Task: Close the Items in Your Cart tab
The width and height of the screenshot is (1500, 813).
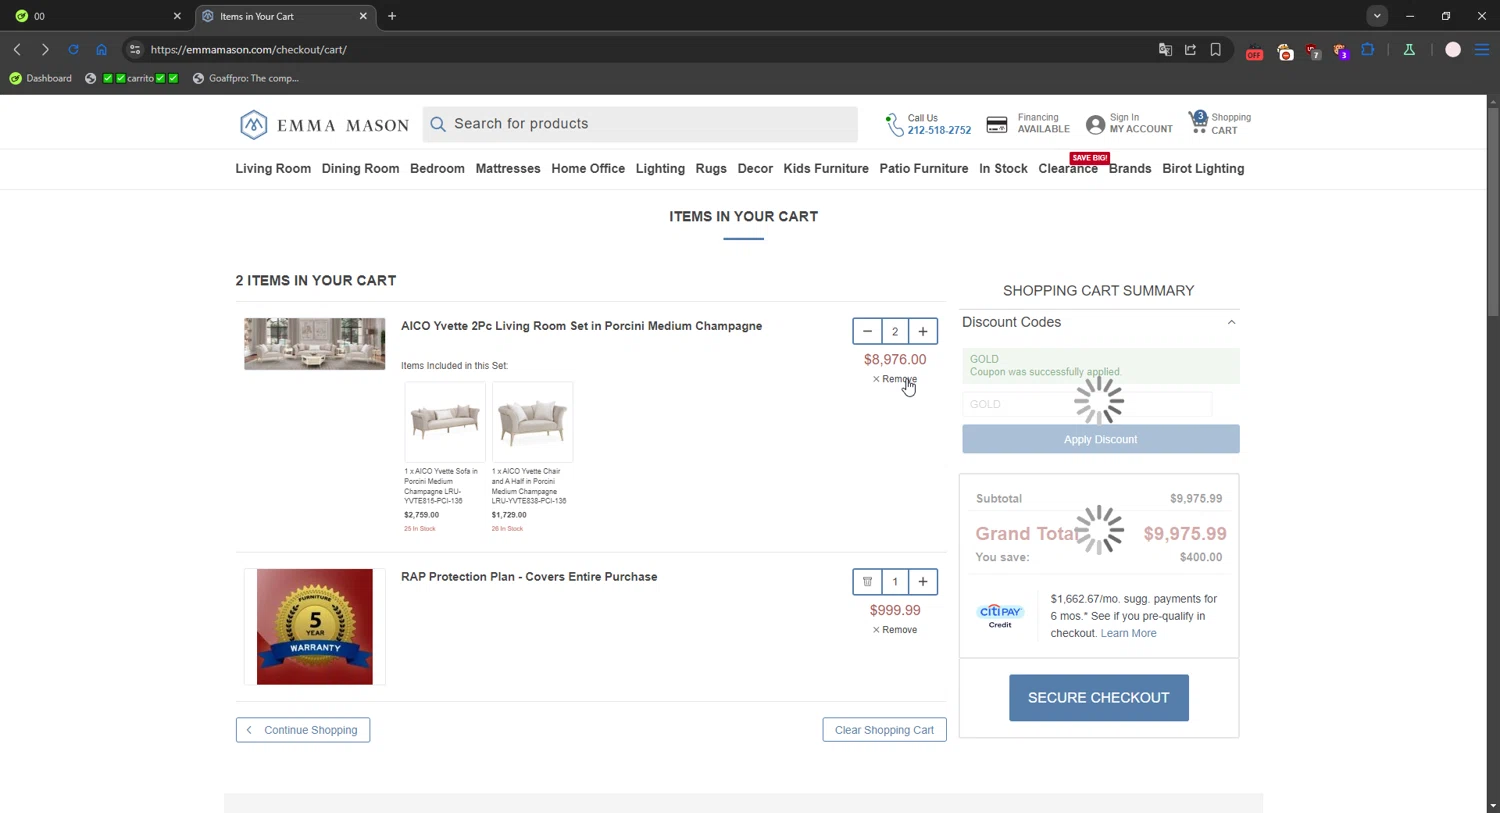Action: click(x=363, y=16)
